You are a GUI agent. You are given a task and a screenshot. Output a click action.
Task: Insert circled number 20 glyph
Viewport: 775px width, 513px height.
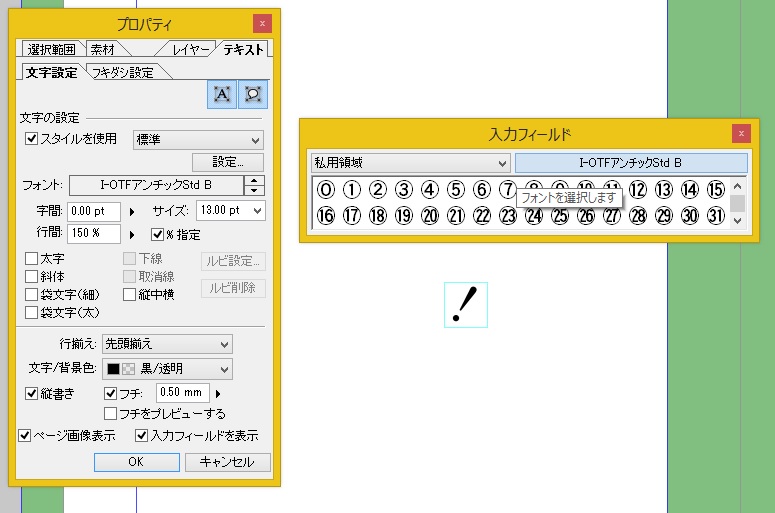pyautogui.click(x=430, y=216)
